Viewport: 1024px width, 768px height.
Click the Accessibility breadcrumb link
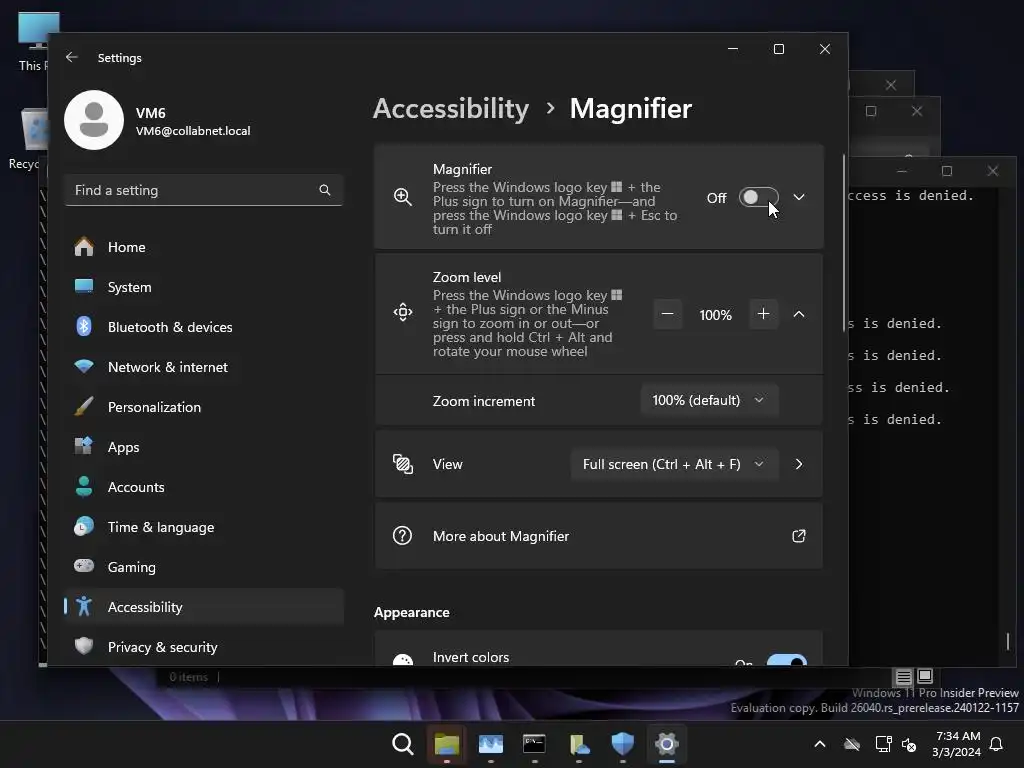[x=451, y=108]
